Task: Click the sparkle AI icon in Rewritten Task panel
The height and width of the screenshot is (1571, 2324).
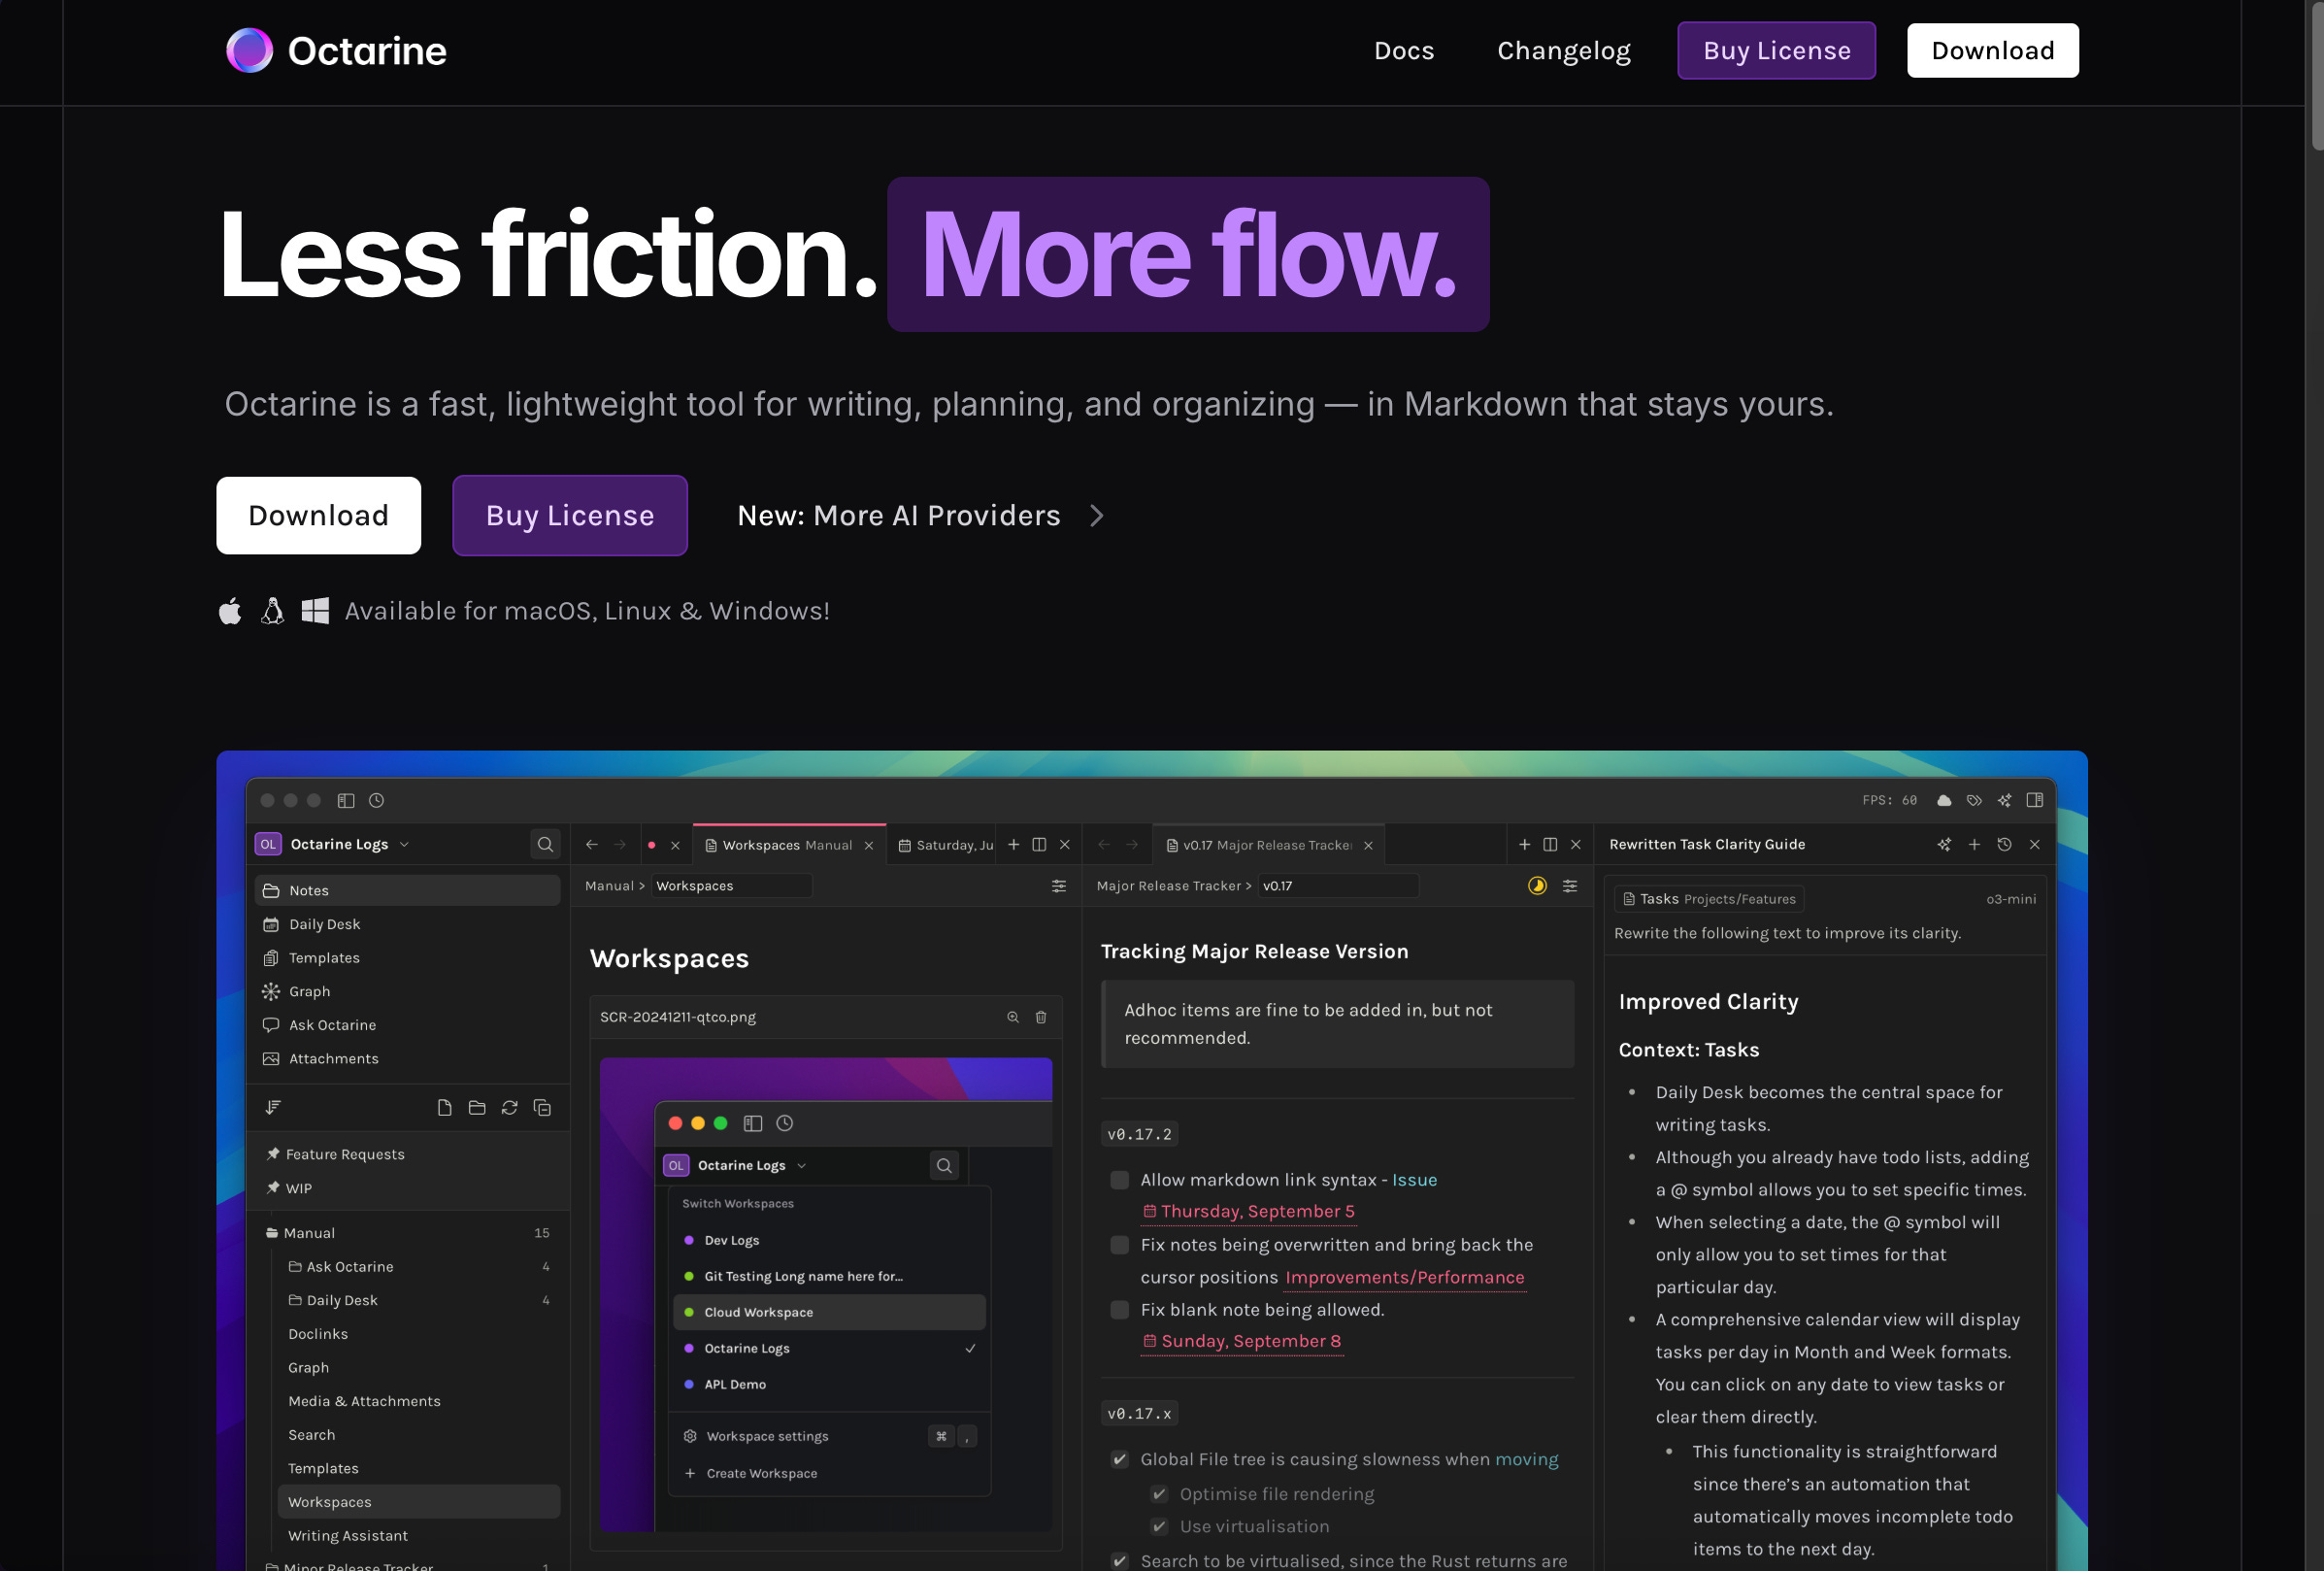Action: 1943,844
